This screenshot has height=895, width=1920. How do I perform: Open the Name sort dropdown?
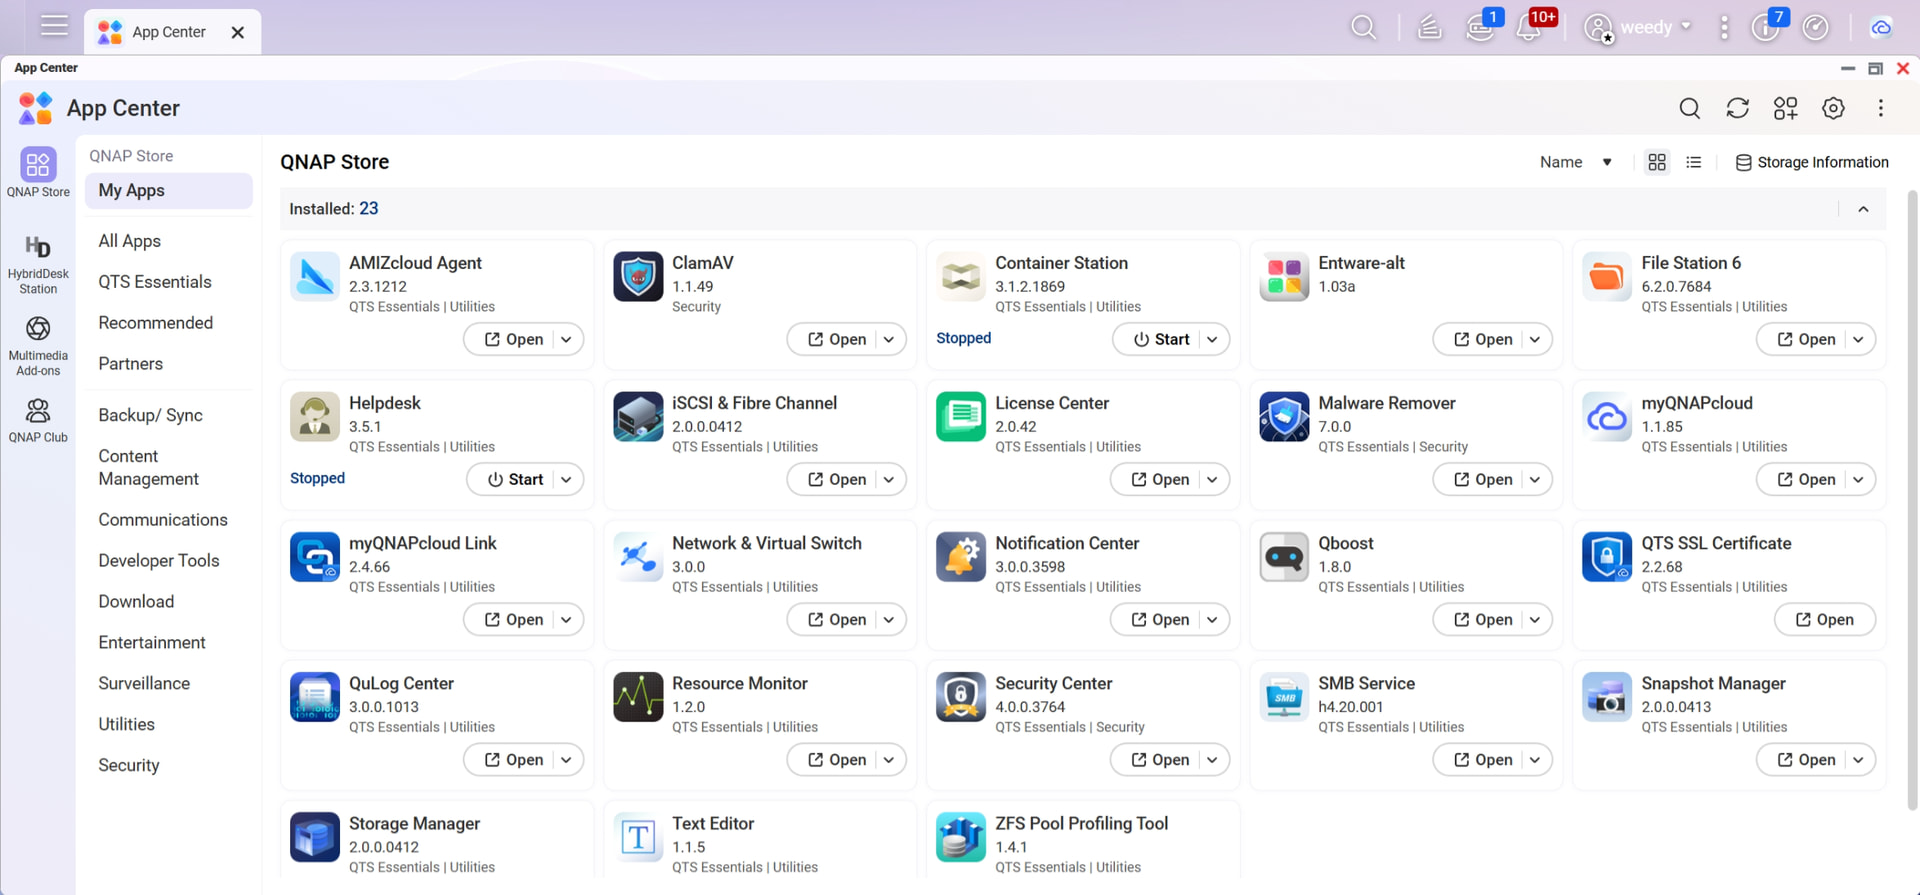pos(1575,162)
